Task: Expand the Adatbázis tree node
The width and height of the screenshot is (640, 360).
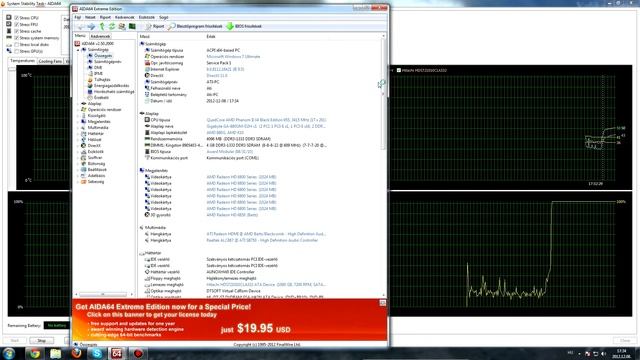Action: pyautogui.click(x=78, y=176)
